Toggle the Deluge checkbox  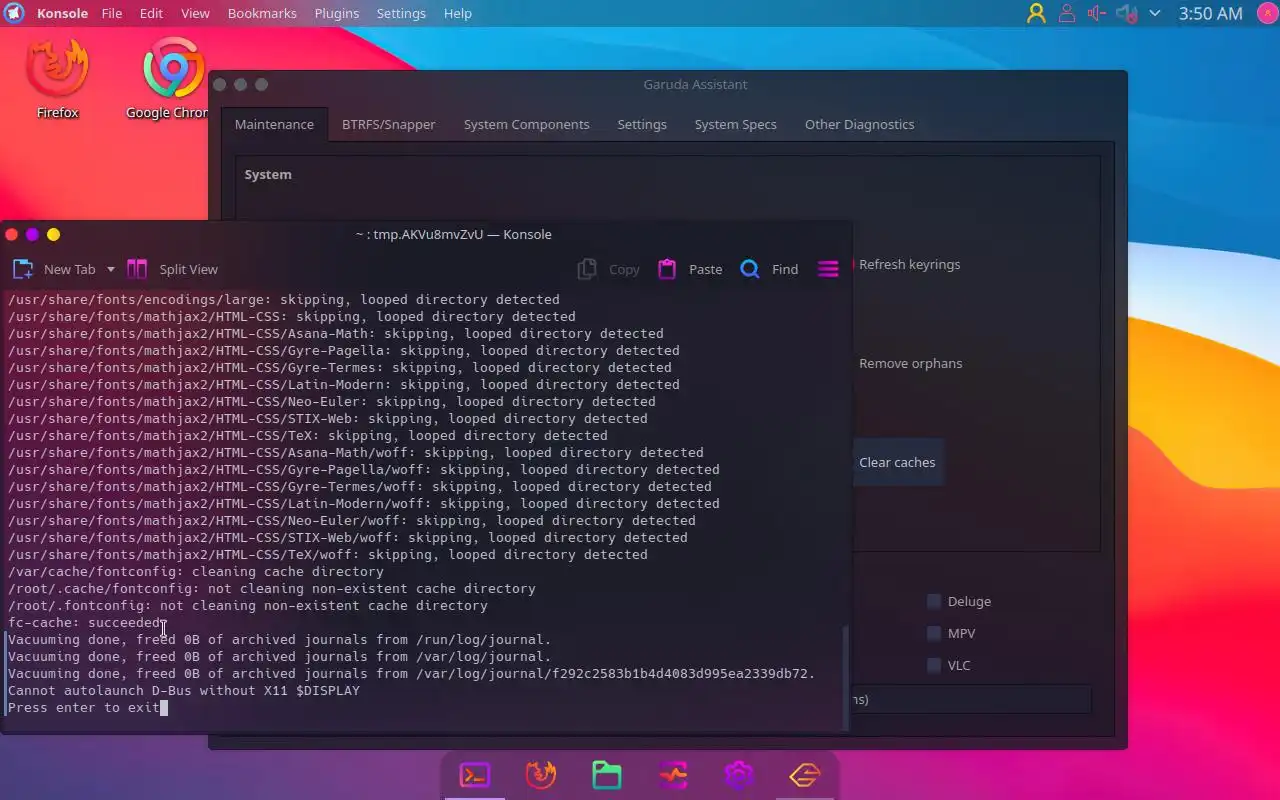click(934, 601)
